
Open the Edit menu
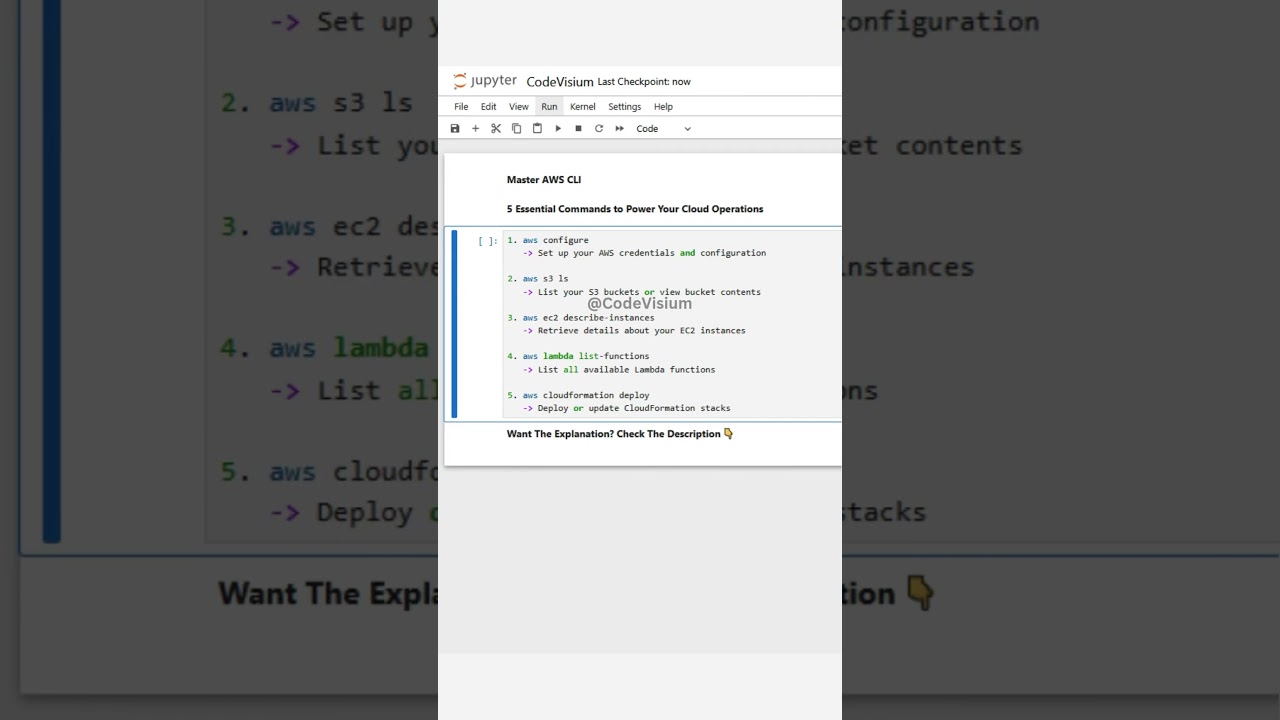[488, 106]
